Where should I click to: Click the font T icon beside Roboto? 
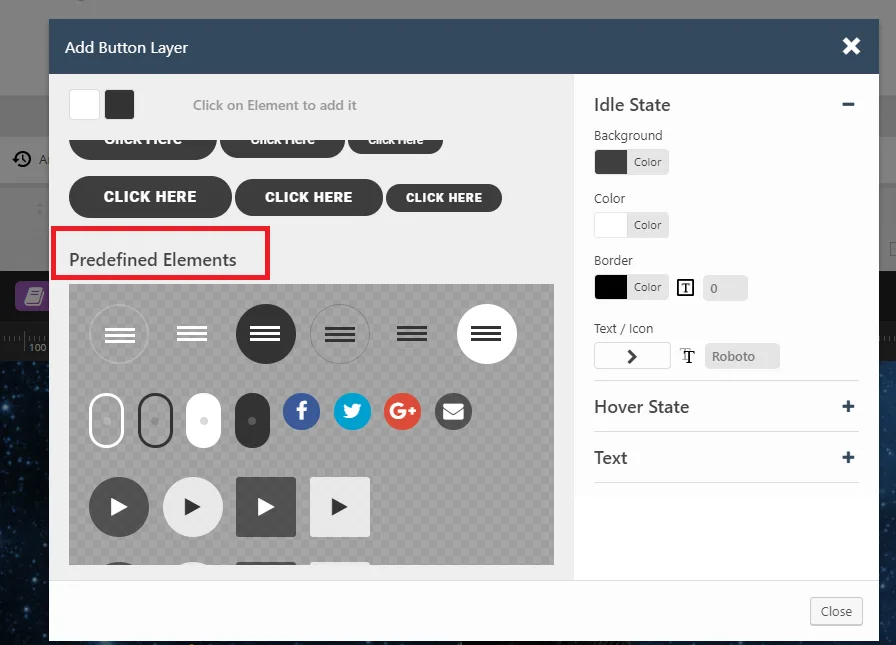click(x=687, y=356)
